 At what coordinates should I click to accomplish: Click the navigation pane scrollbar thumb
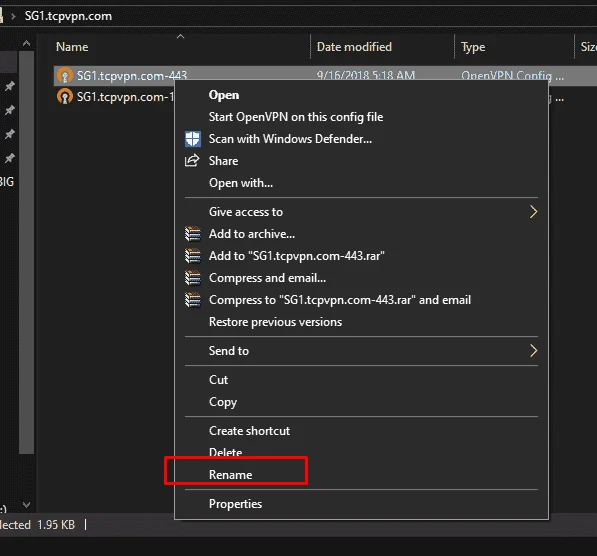pos(26,252)
